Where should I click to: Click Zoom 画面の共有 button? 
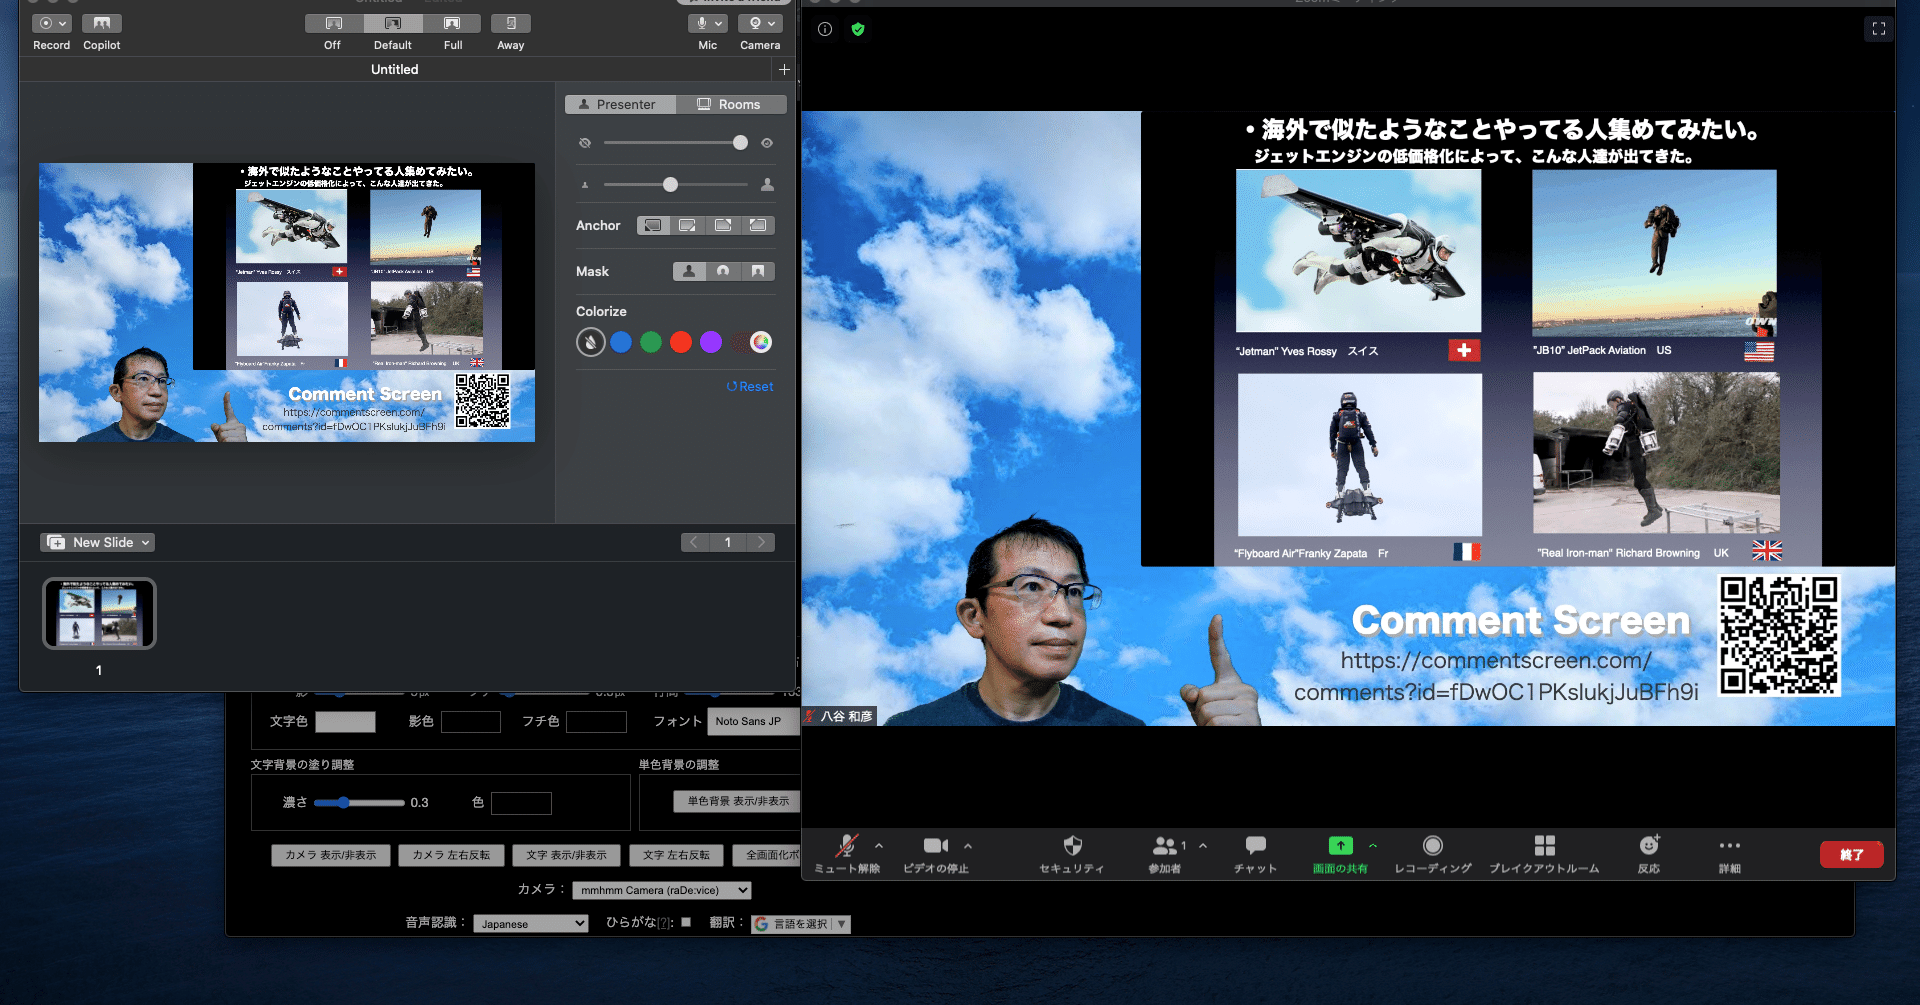[x=1340, y=853]
